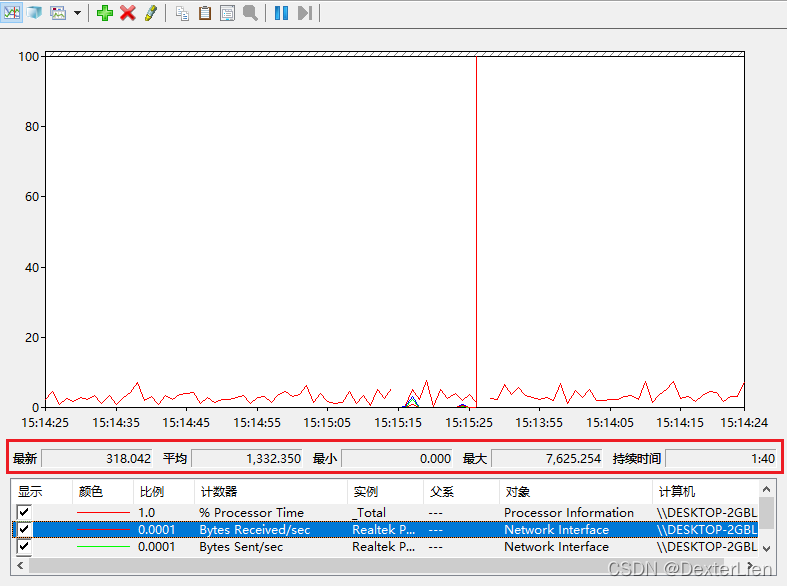
Task: Click _Total instance cell
Action: pyautogui.click(x=369, y=512)
